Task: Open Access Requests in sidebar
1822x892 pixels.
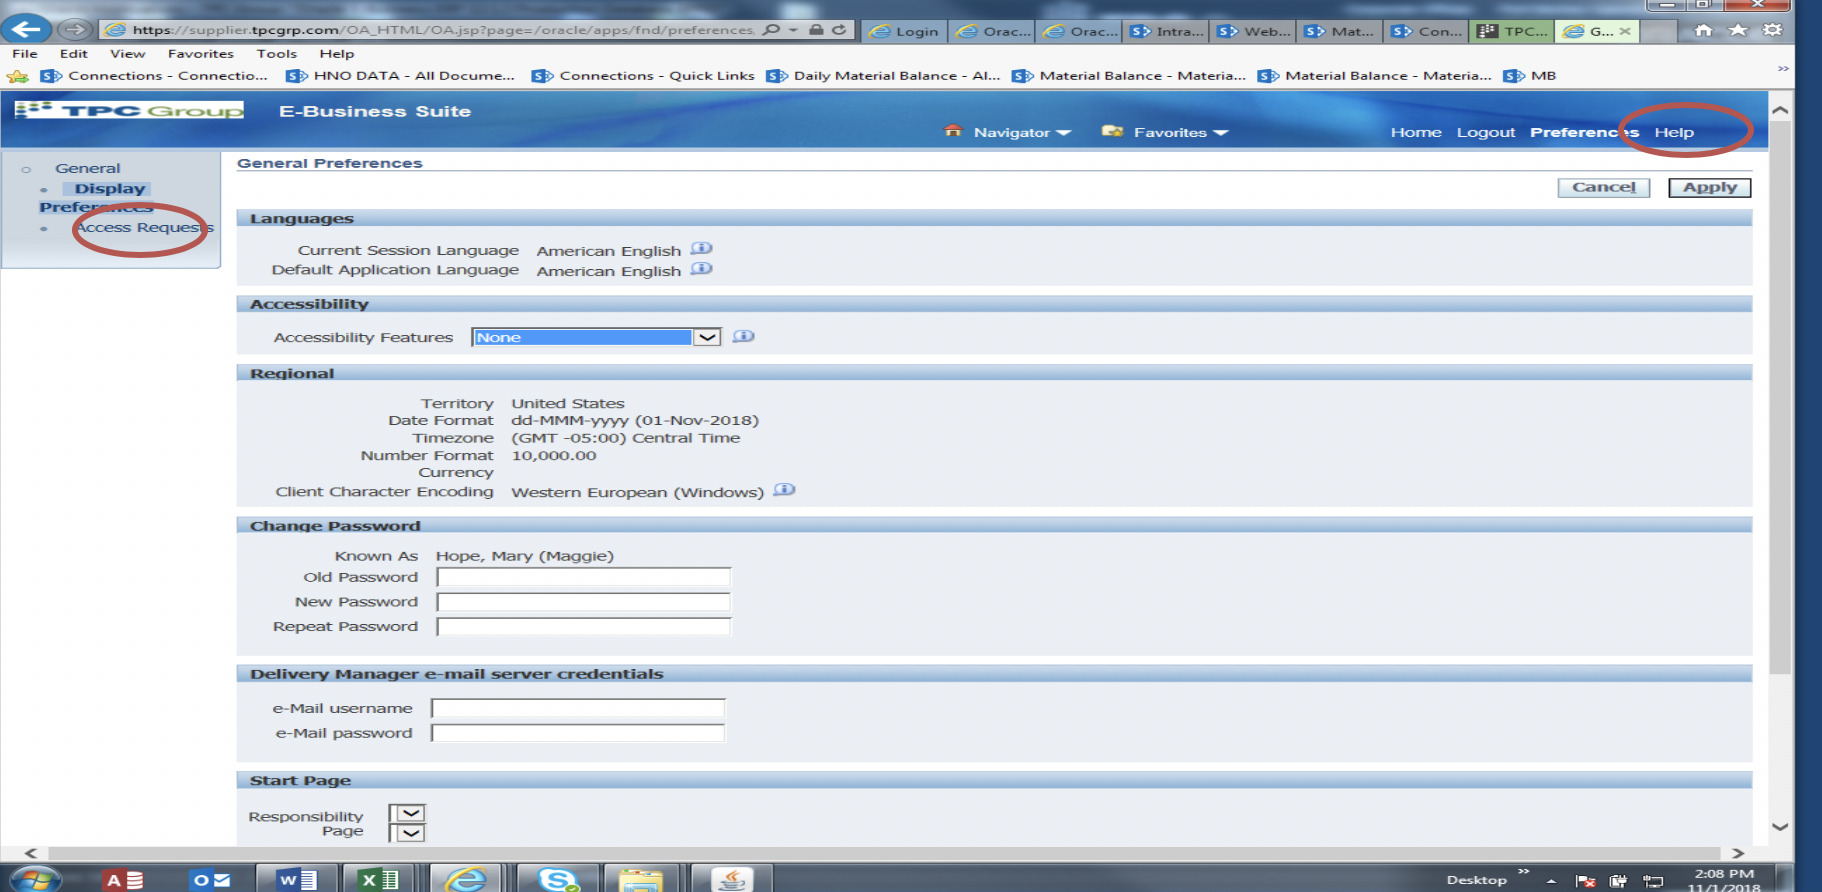Action: click(x=144, y=227)
